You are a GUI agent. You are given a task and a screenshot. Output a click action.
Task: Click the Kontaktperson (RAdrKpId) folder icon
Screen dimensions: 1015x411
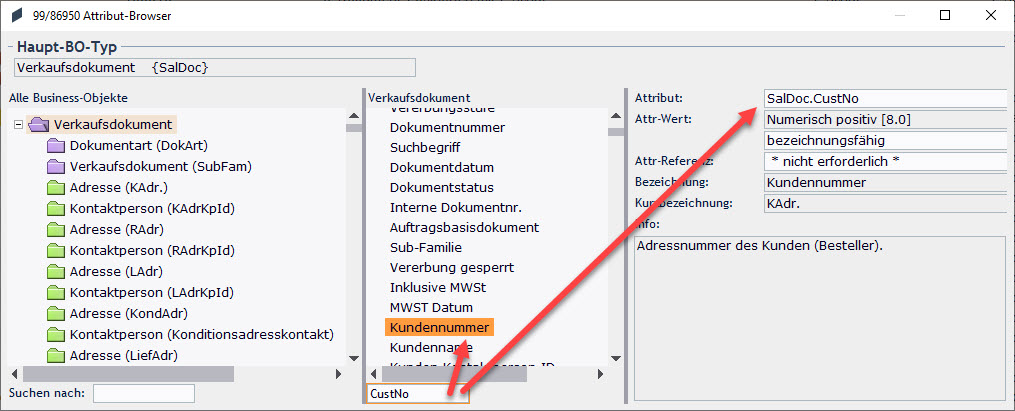[x=57, y=250]
